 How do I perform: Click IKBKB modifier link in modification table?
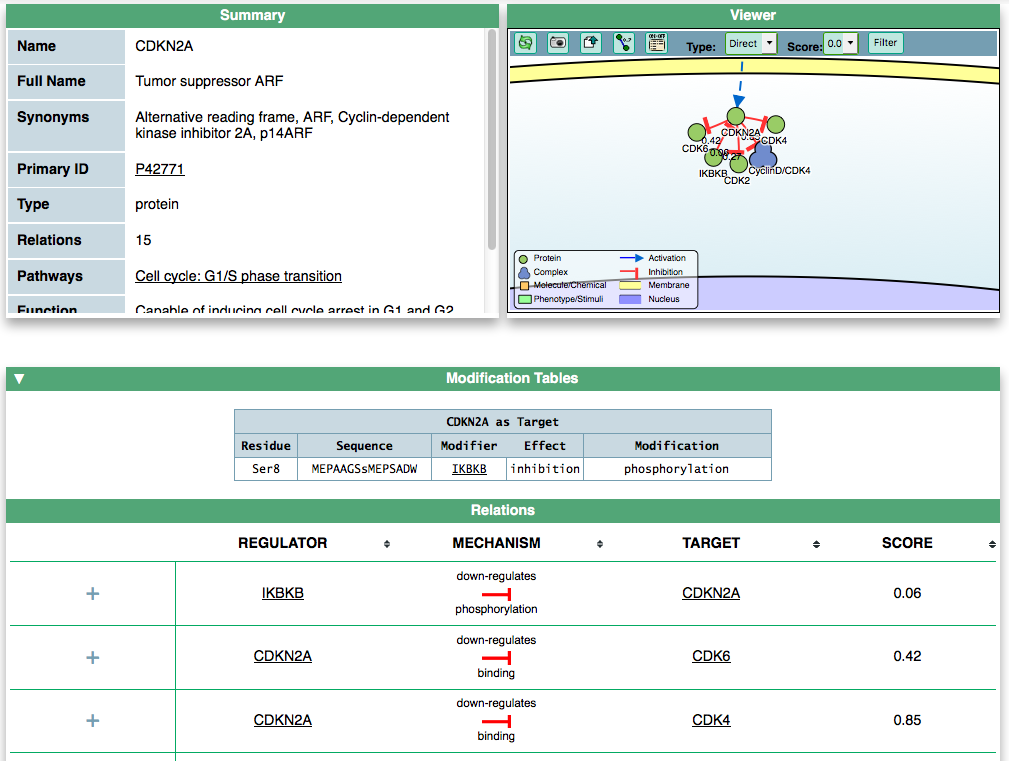(x=469, y=469)
